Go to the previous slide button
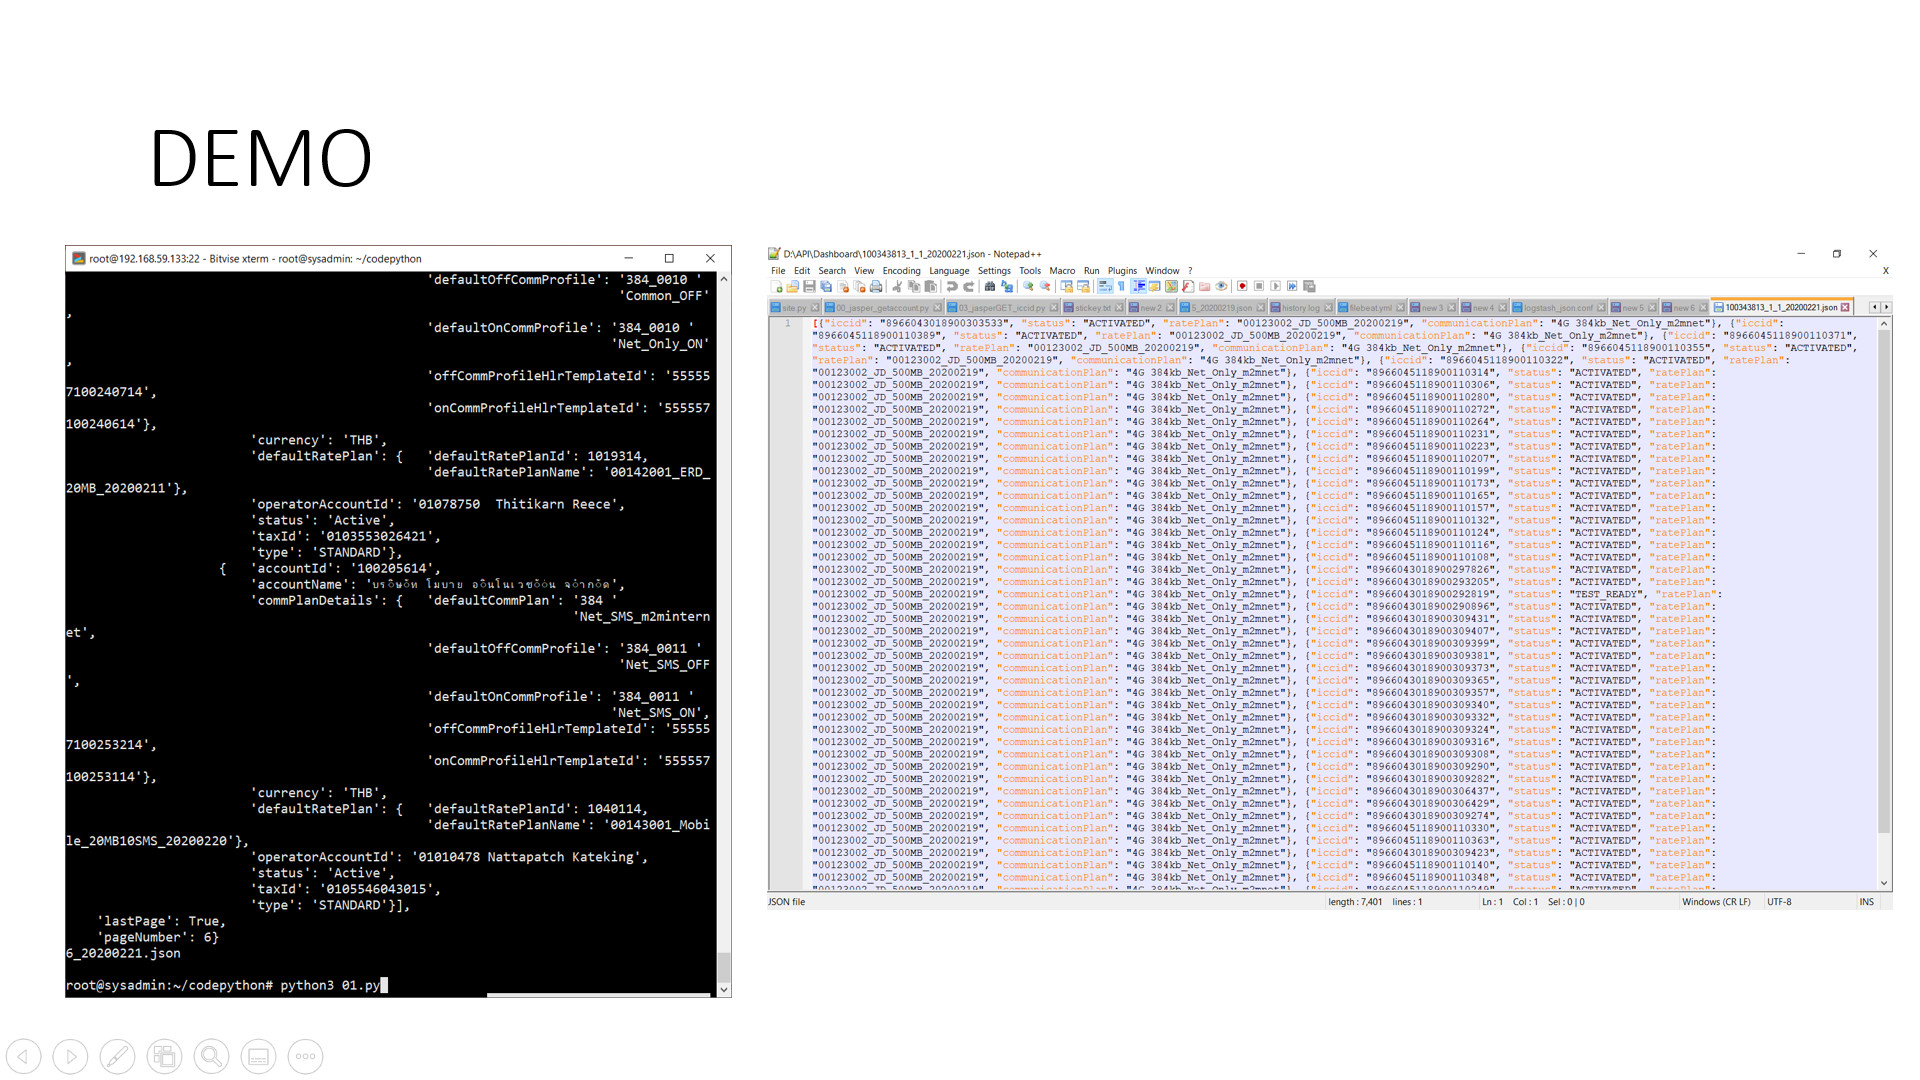Viewport: 1920px width, 1080px height. tap(24, 1056)
